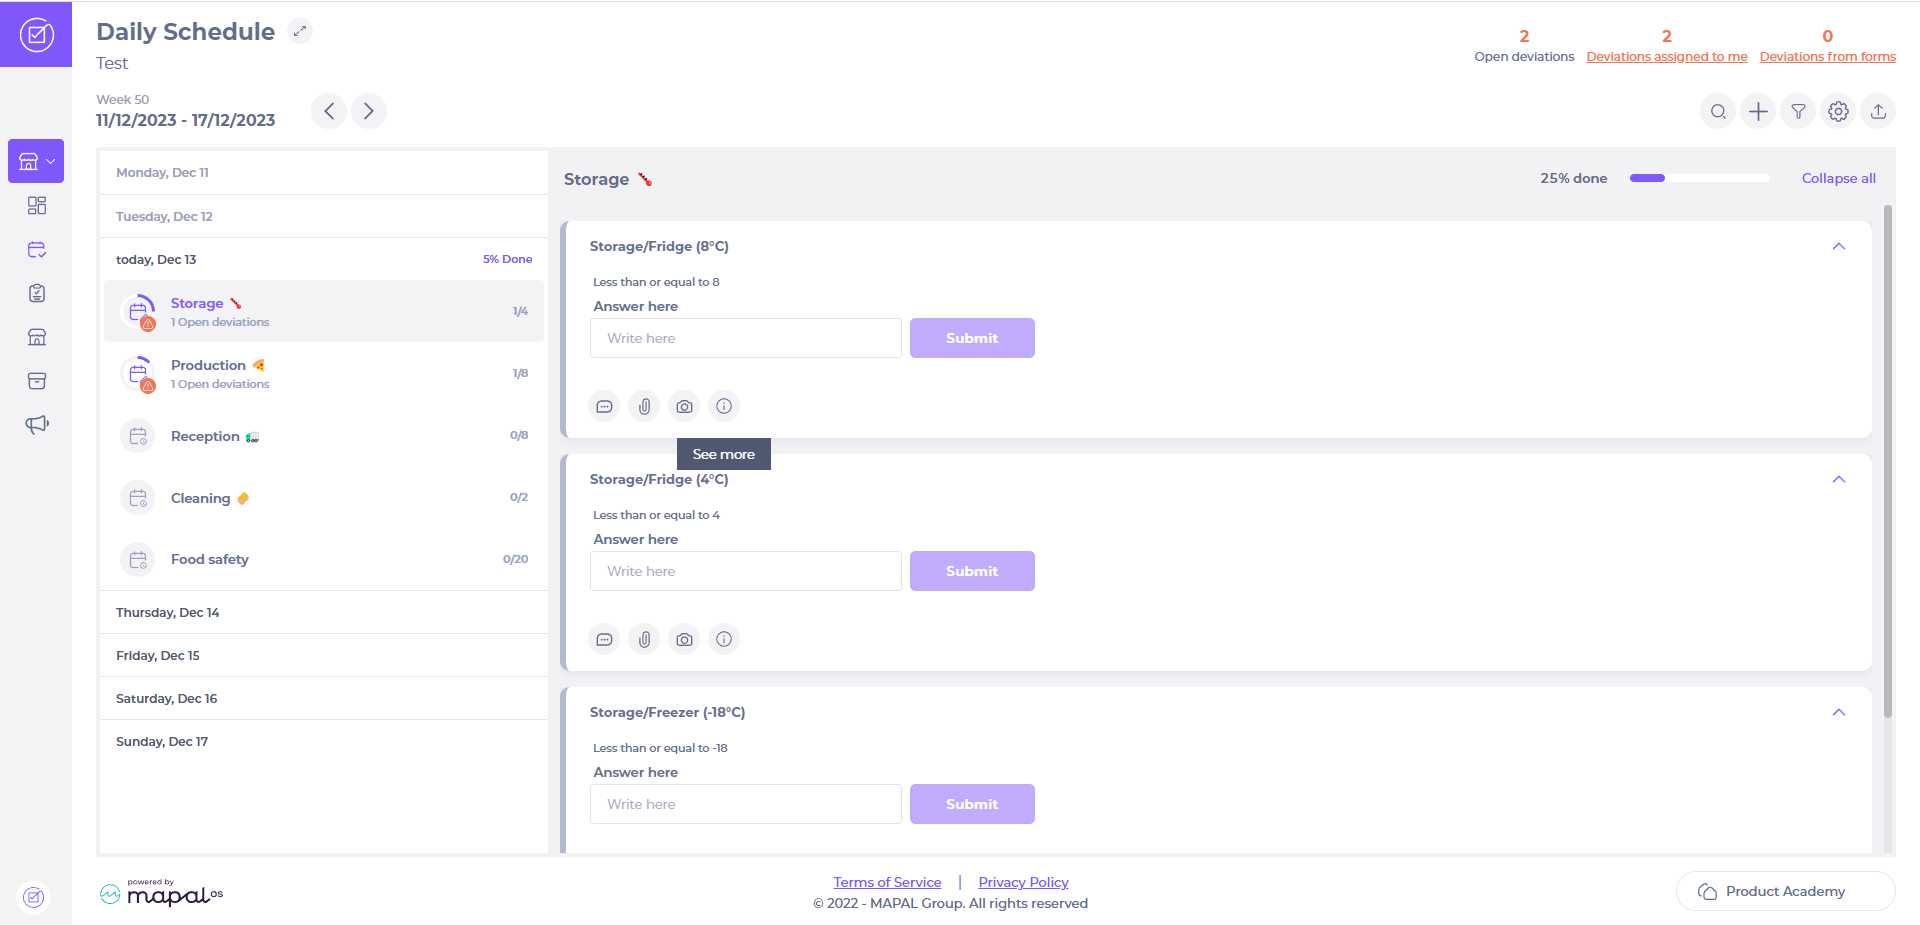The width and height of the screenshot is (1920, 925).
Task: Open Product Academy
Action: (x=1785, y=891)
